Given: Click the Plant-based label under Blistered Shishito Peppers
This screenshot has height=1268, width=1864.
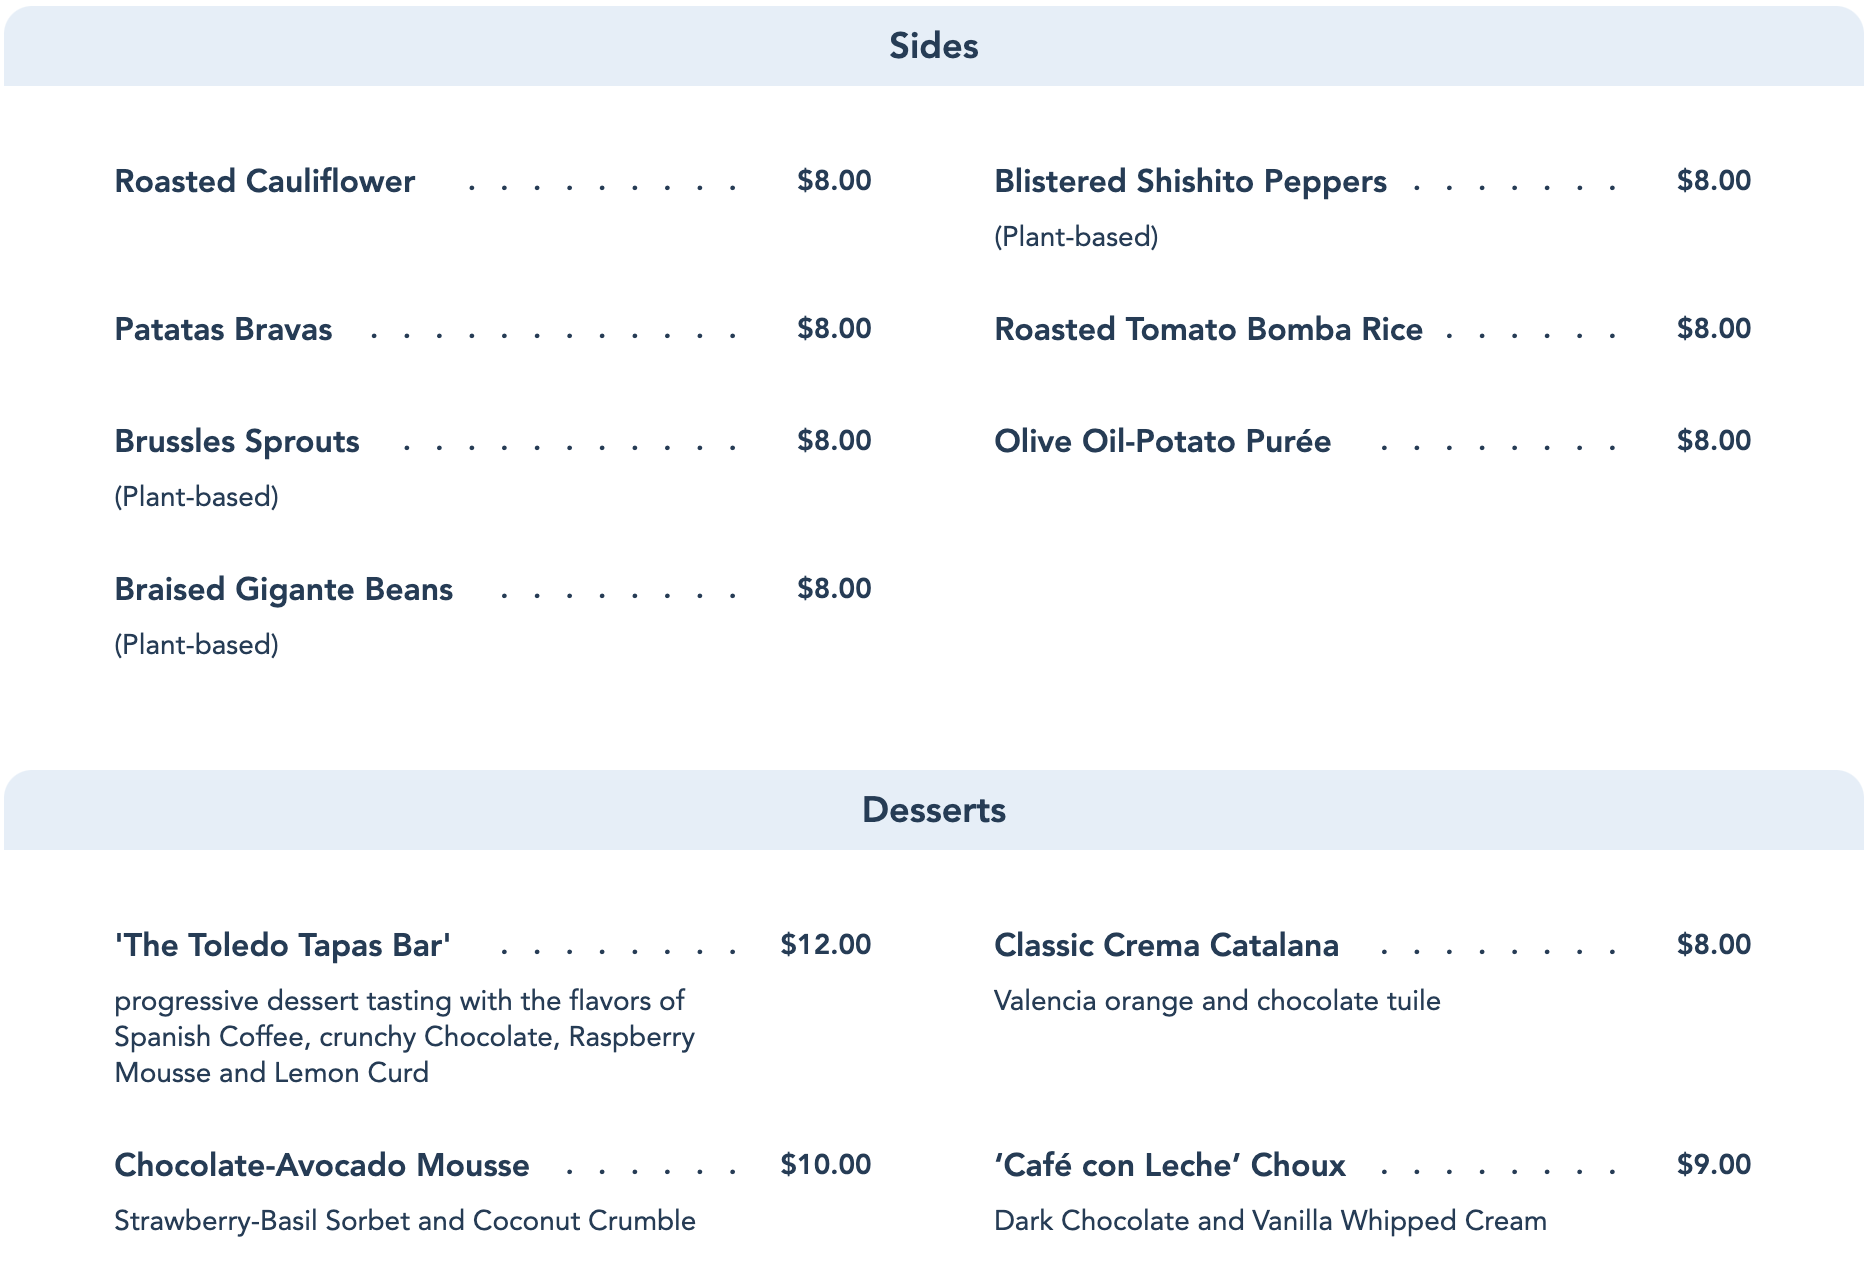Looking at the screenshot, I should (x=1076, y=237).
